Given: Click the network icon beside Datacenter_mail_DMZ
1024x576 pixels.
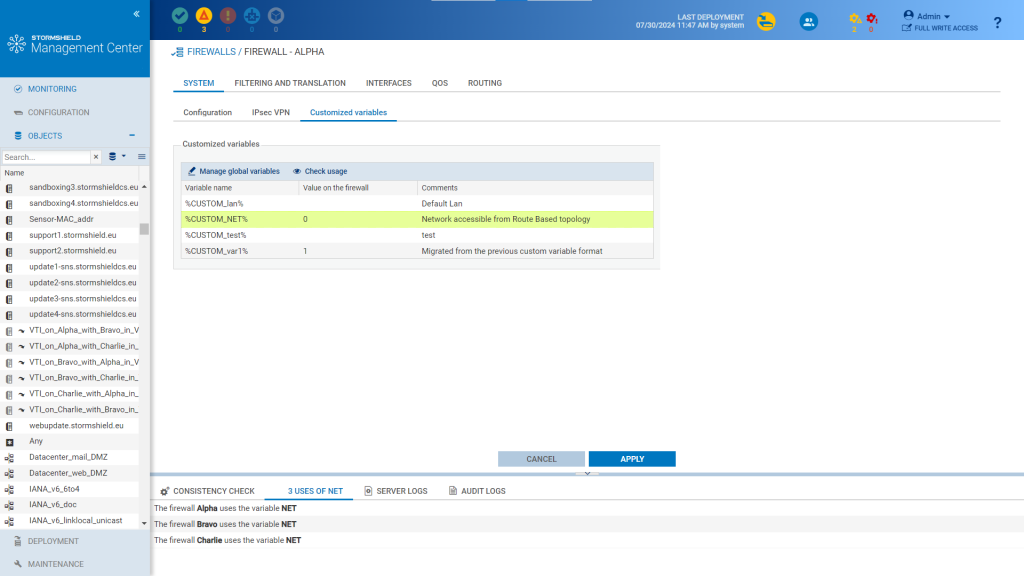Looking at the screenshot, I should [9, 458].
